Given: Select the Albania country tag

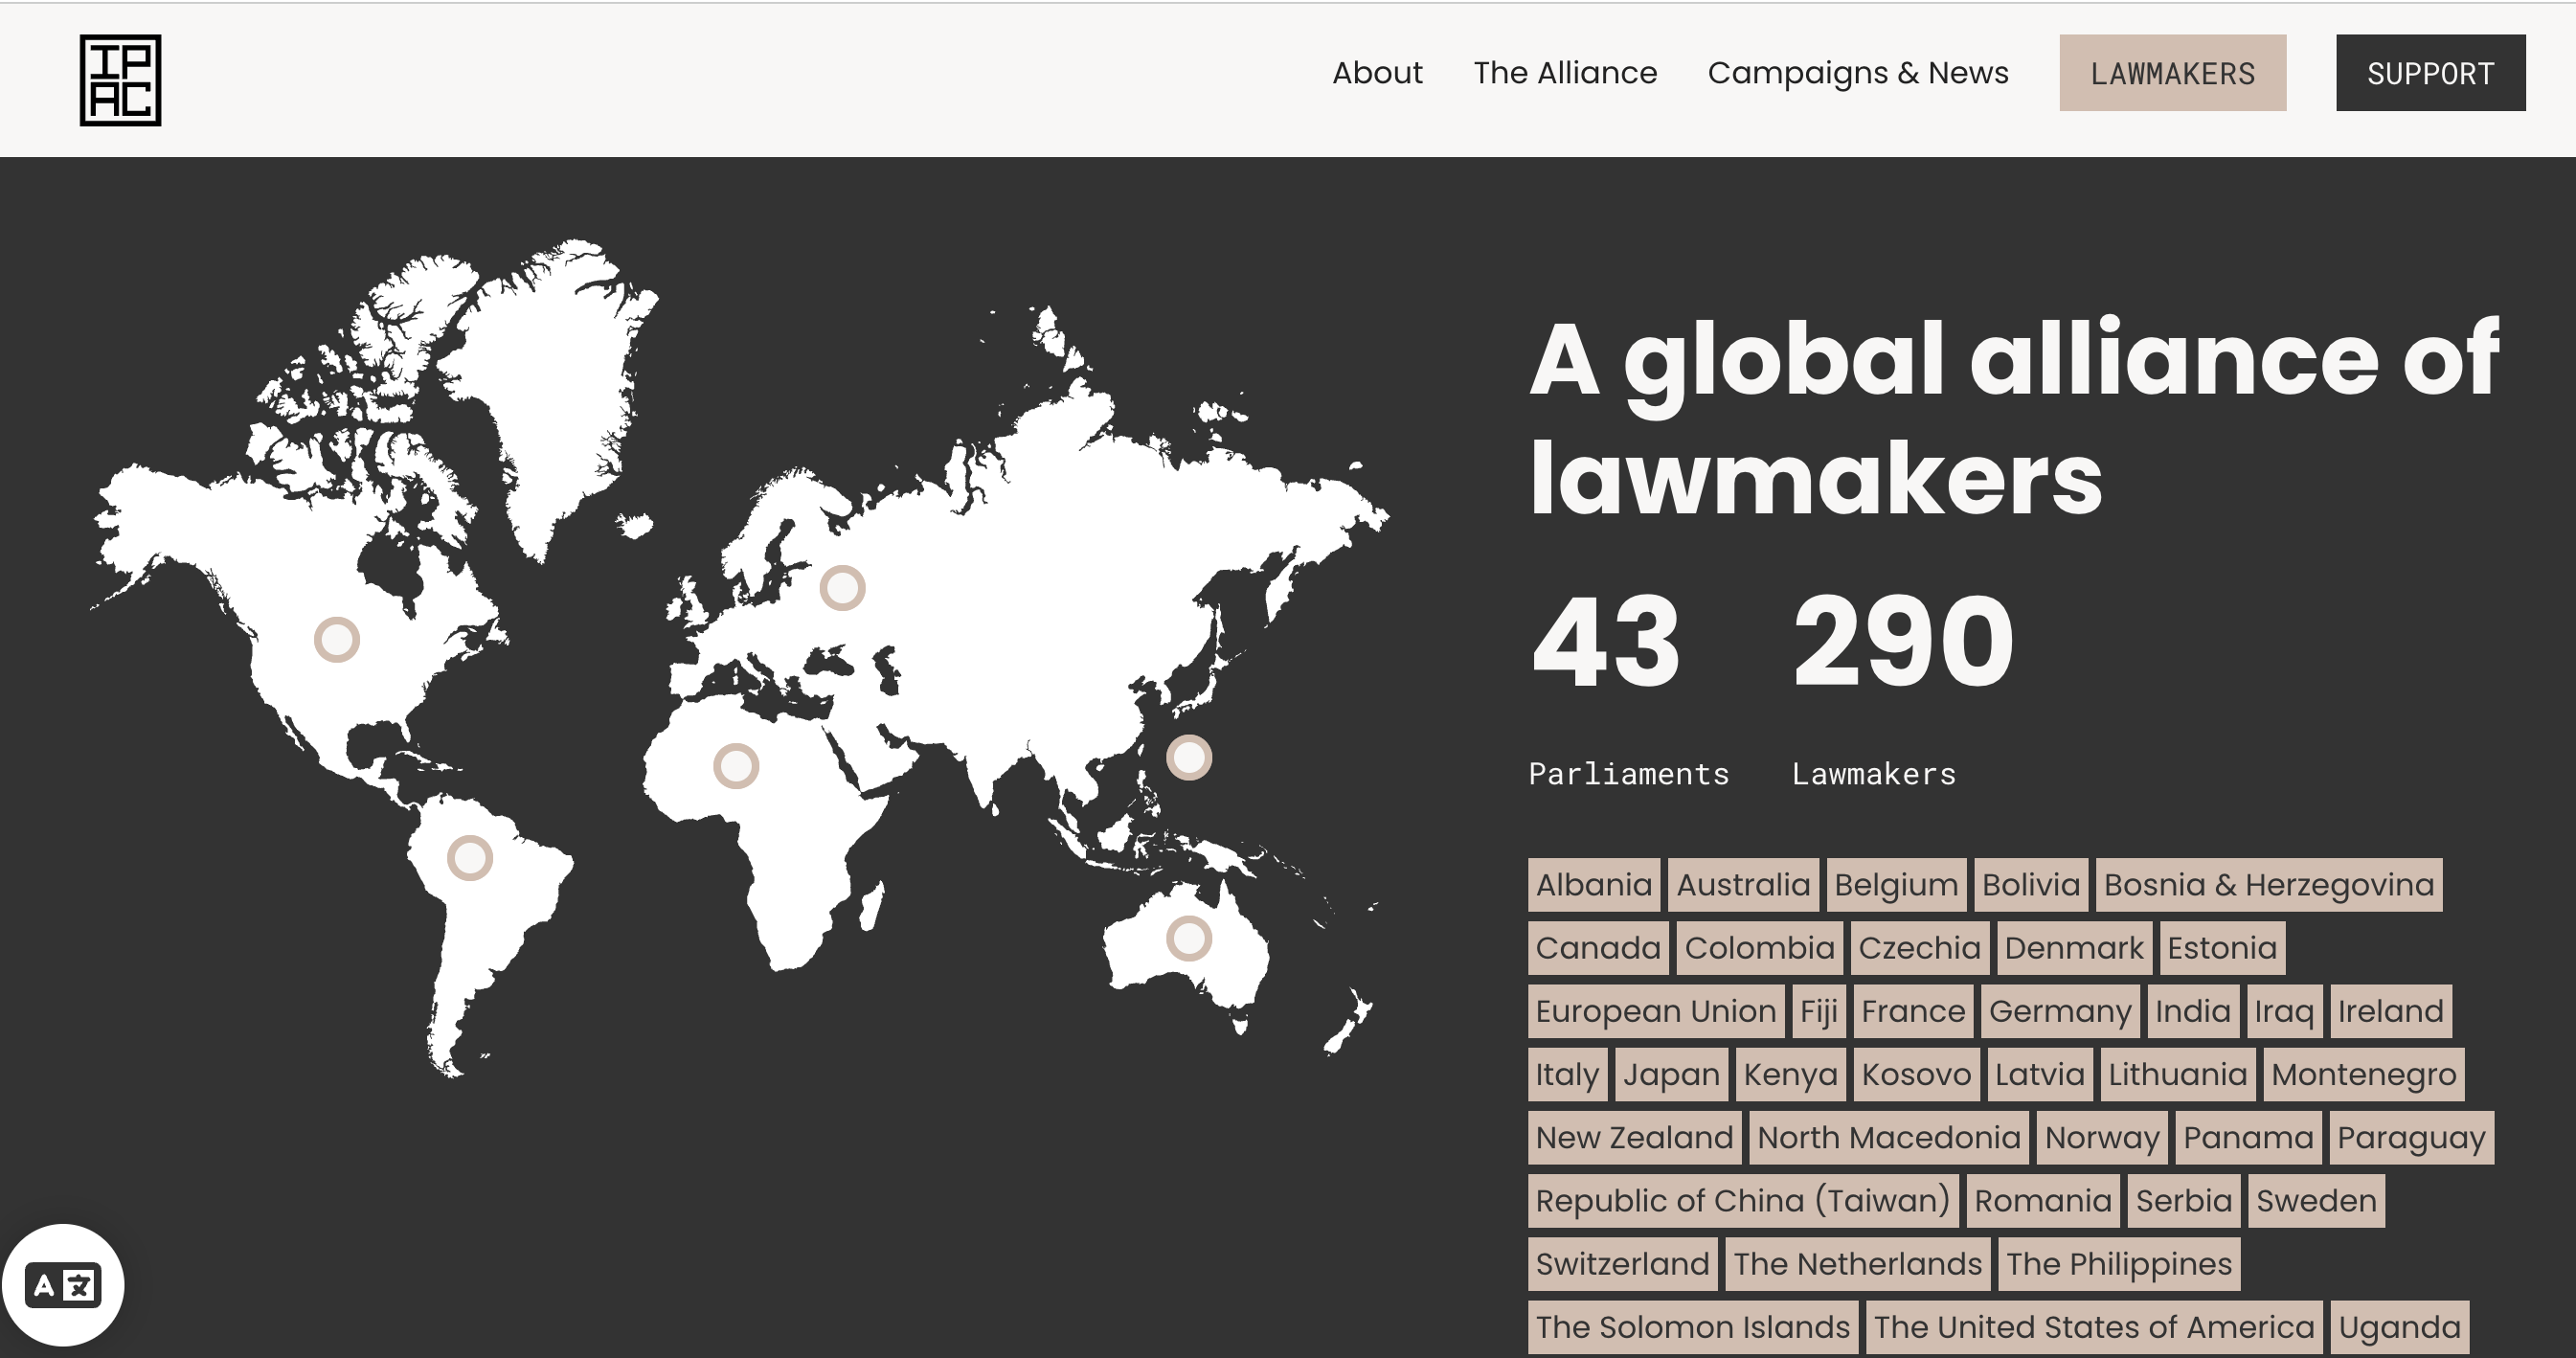Looking at the screenshot, I should [1593, 884].
